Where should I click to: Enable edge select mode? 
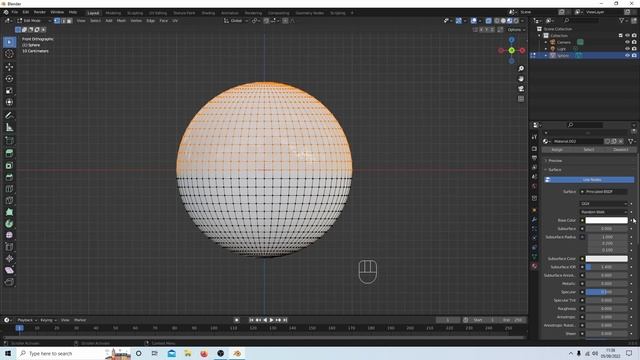pos(63,20)
